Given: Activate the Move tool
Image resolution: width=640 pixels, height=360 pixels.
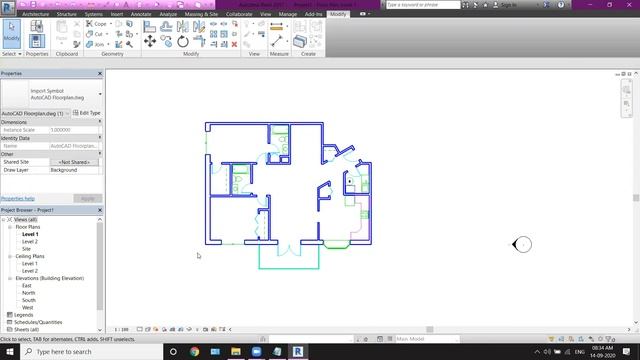Looking at the screenshot, I should (x=149, y=41).
